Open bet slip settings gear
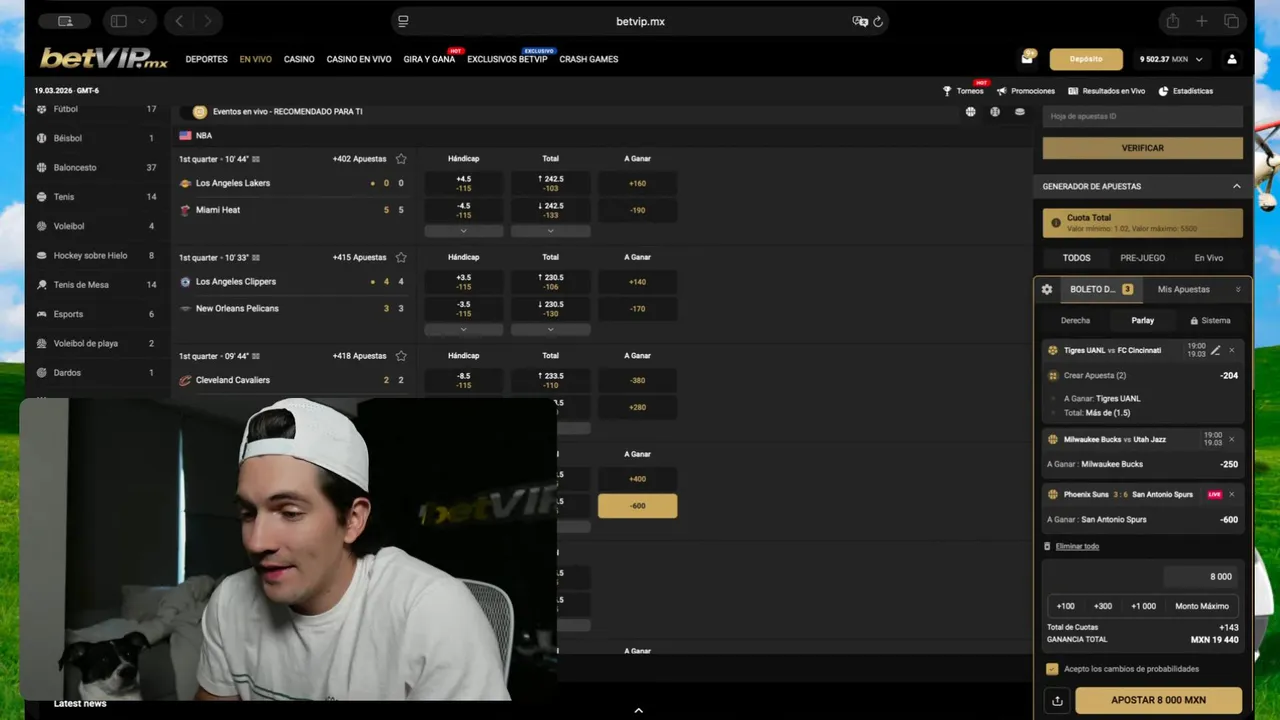This screenshot has height=720, width=1280. (1047, 289)
